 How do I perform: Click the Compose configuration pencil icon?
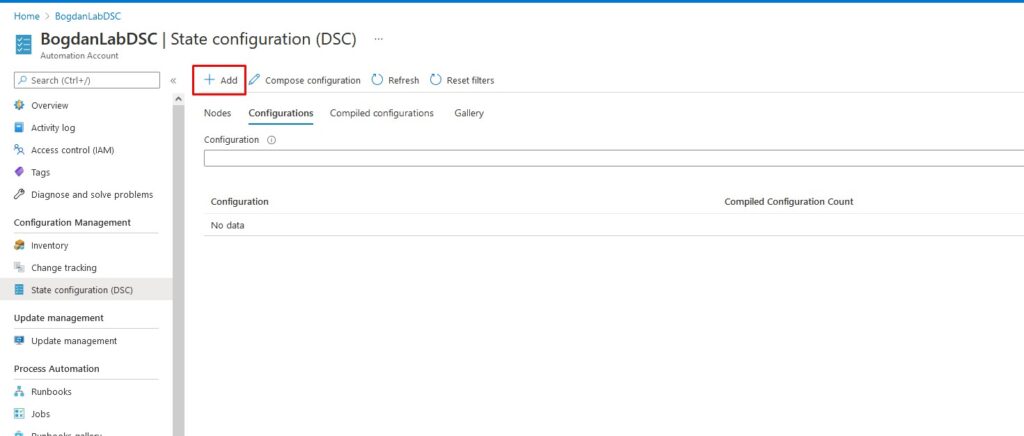tap(254, 80)
